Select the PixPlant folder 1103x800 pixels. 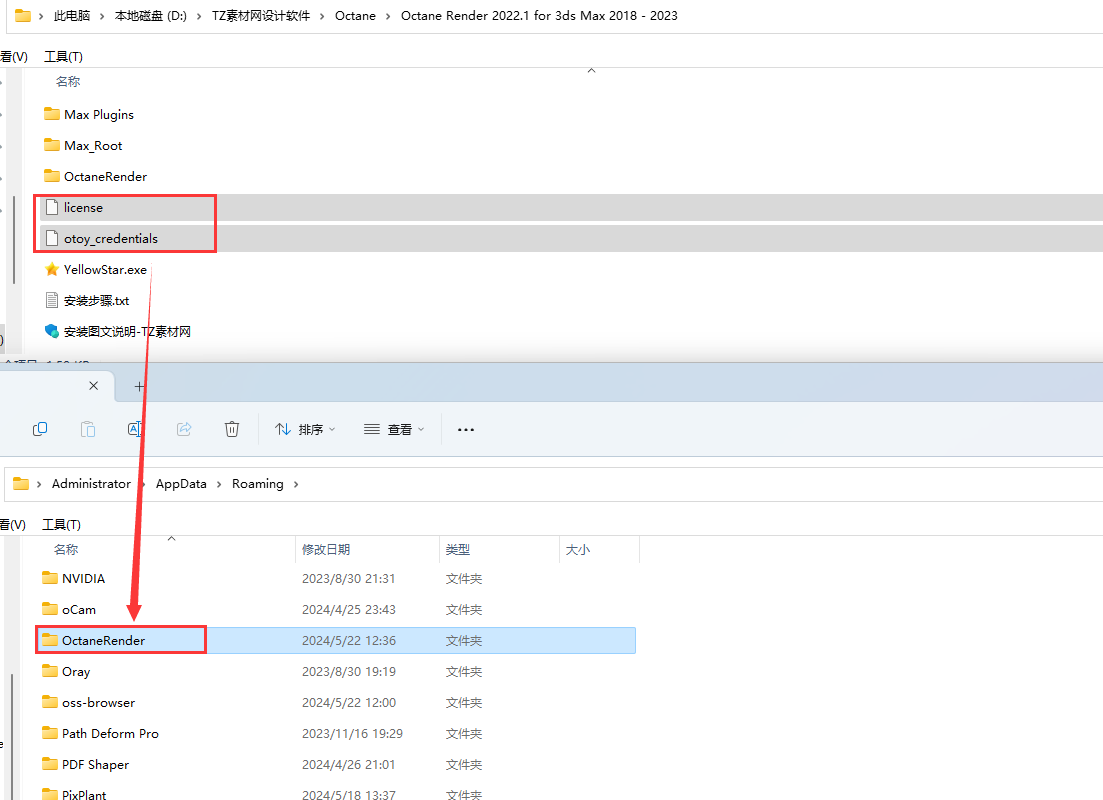pyautogui.click(x=74, y=794)
